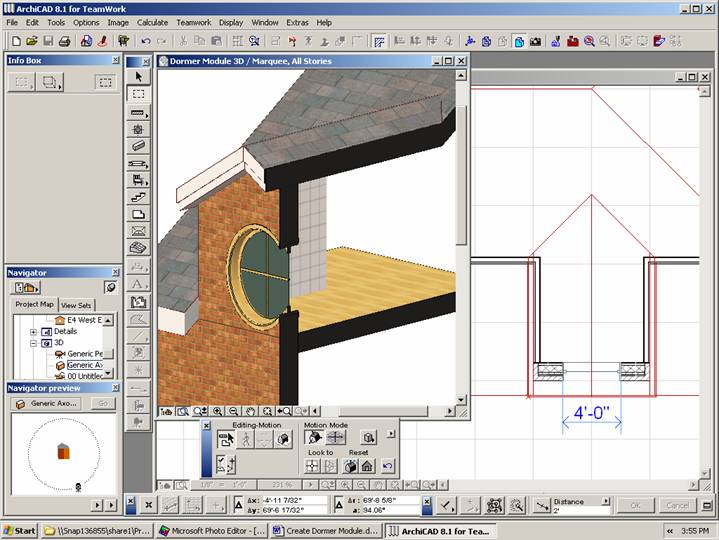
Task: Click Zoom Out icon in Dormer 3D window
Action: coord(233,412)
